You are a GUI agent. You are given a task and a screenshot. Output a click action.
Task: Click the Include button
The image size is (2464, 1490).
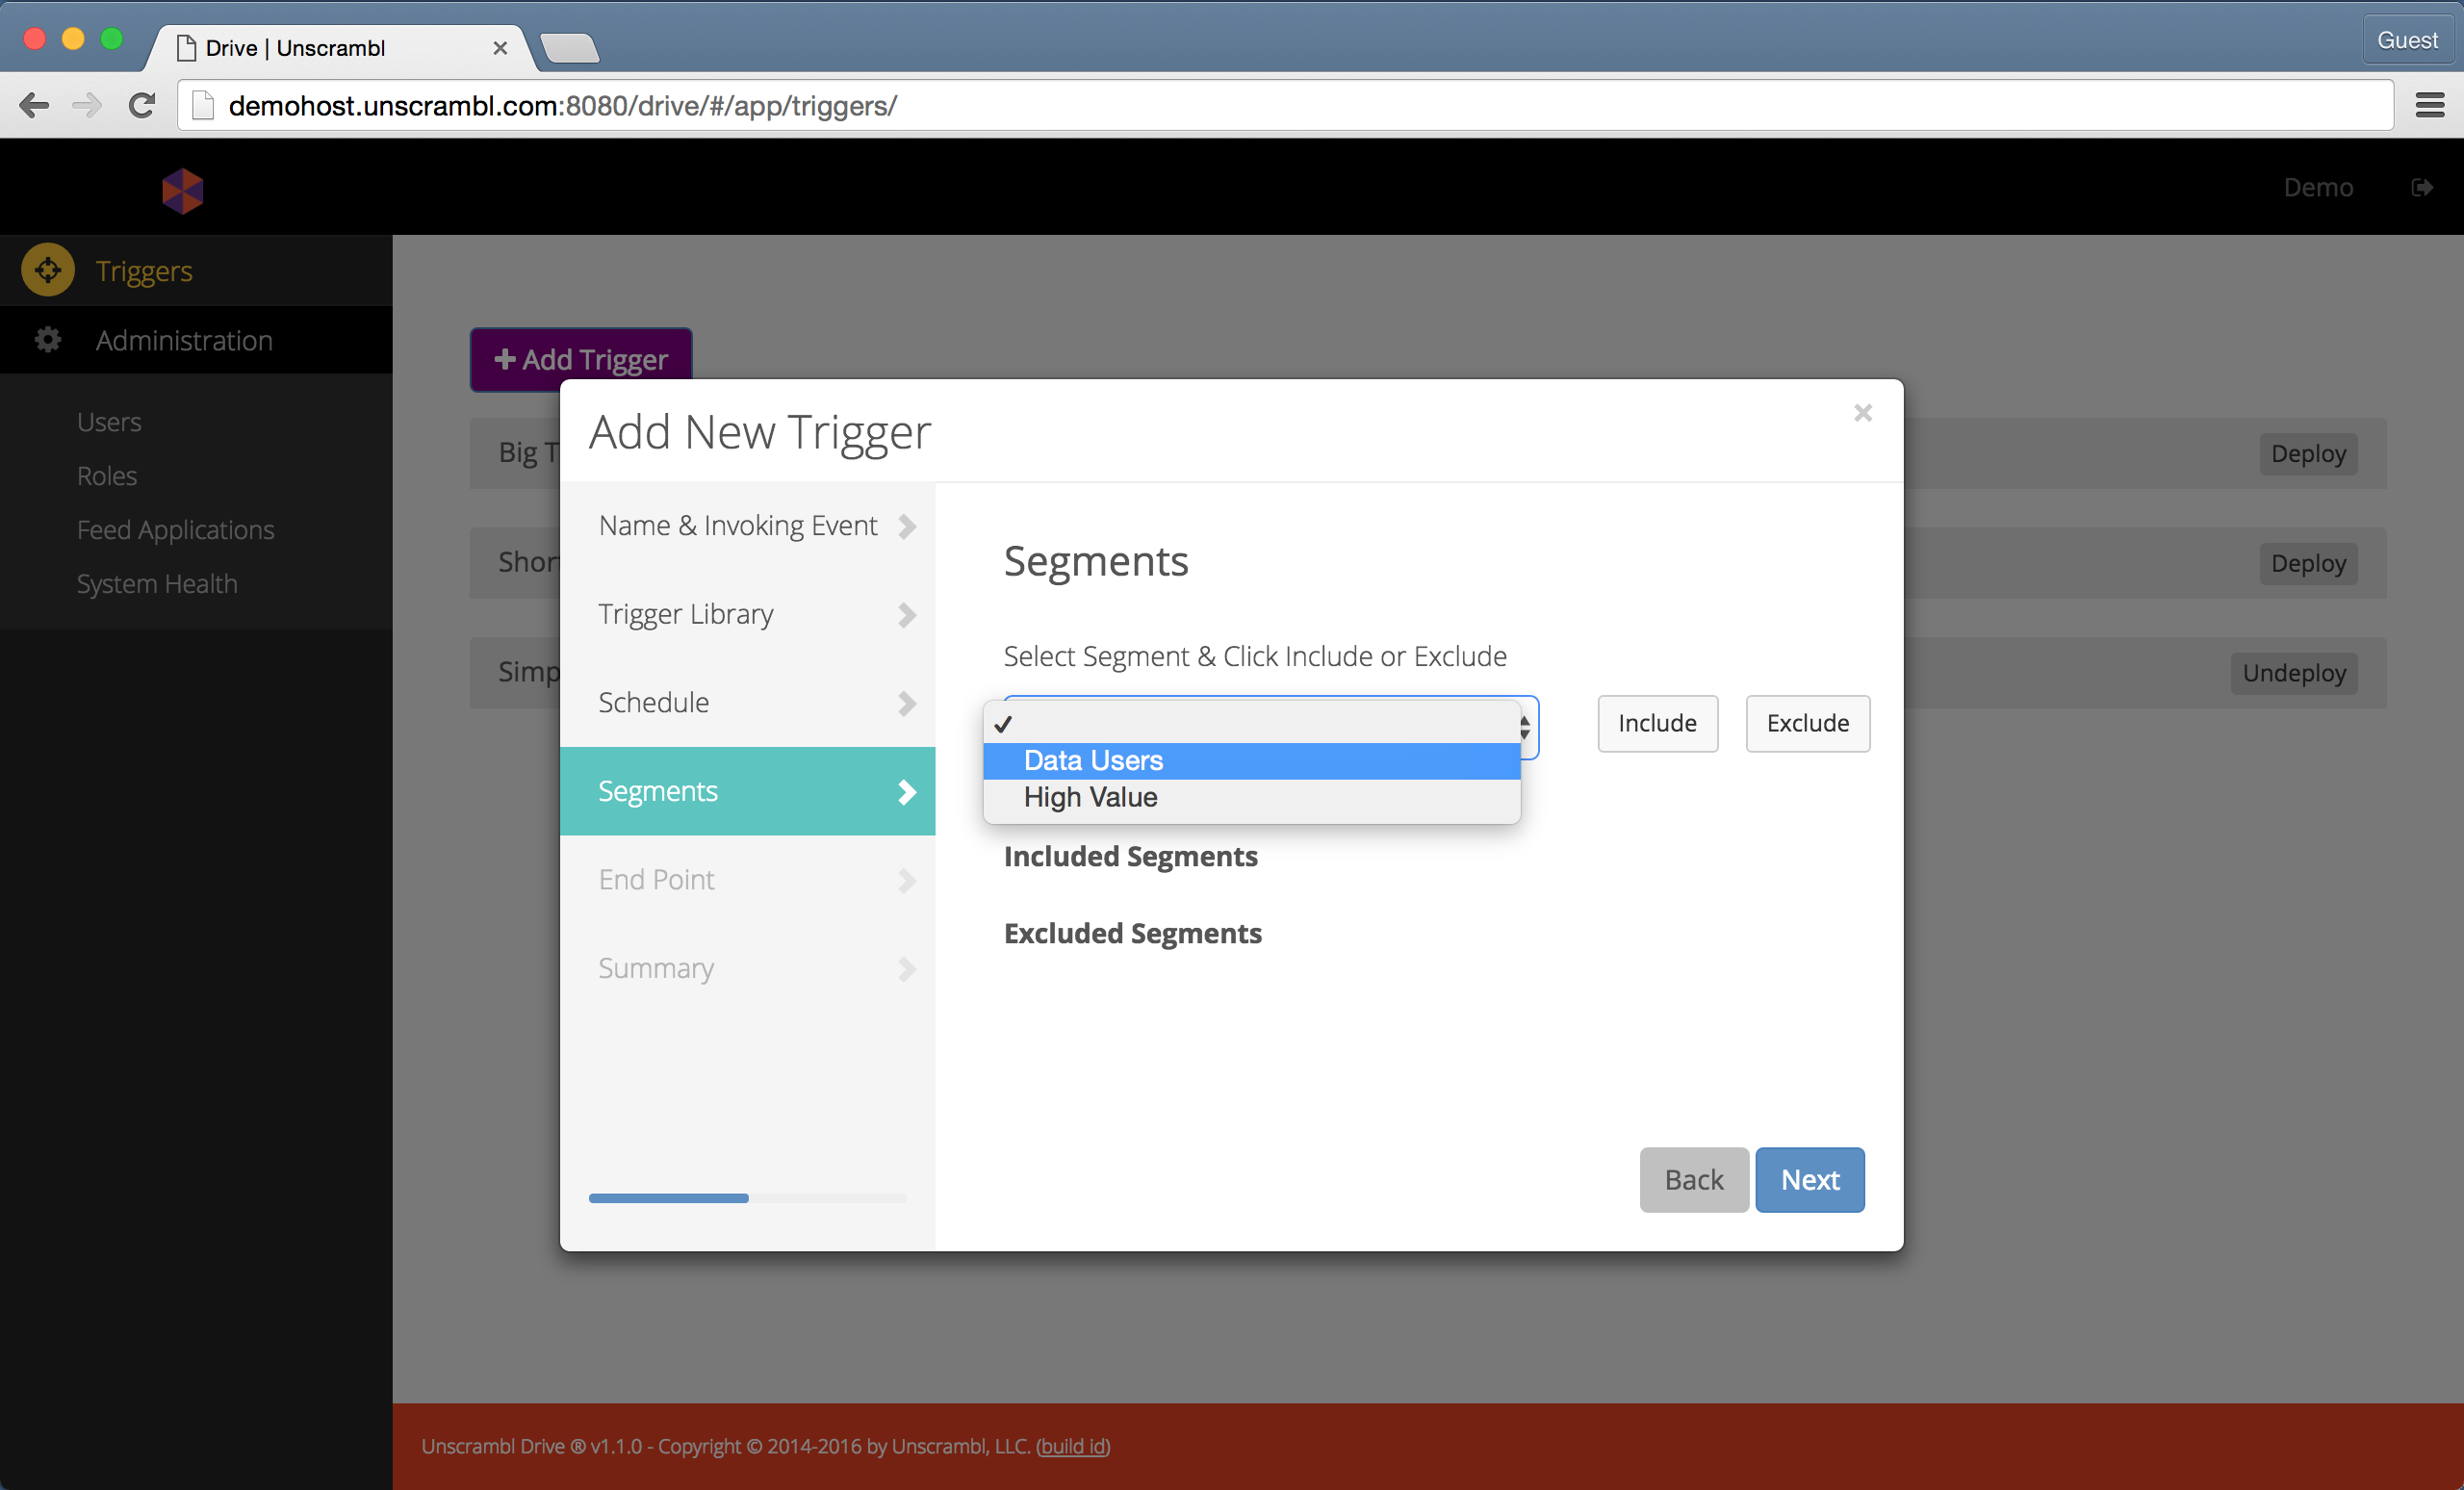click(1657, 723)
